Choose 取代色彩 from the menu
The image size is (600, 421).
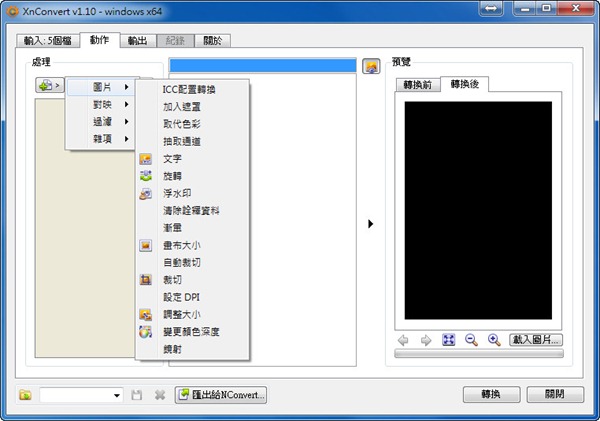(x=182, y=124)
